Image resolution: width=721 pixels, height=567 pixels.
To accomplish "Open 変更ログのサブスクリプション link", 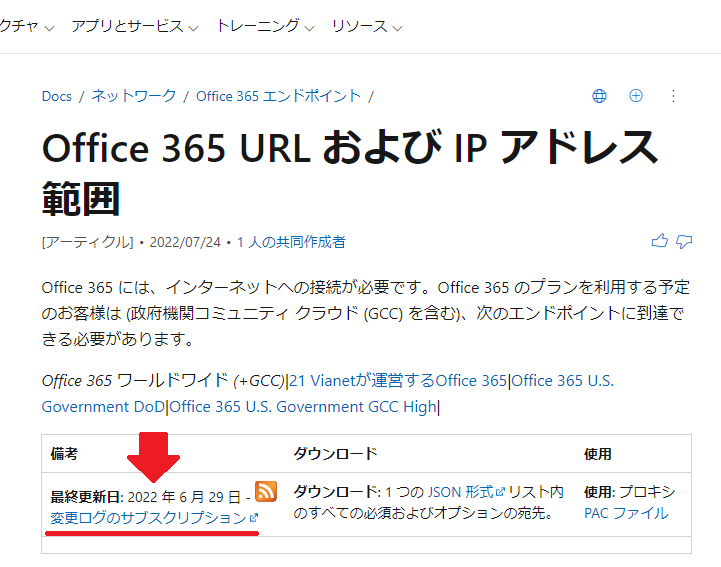I will coord(154,518).
